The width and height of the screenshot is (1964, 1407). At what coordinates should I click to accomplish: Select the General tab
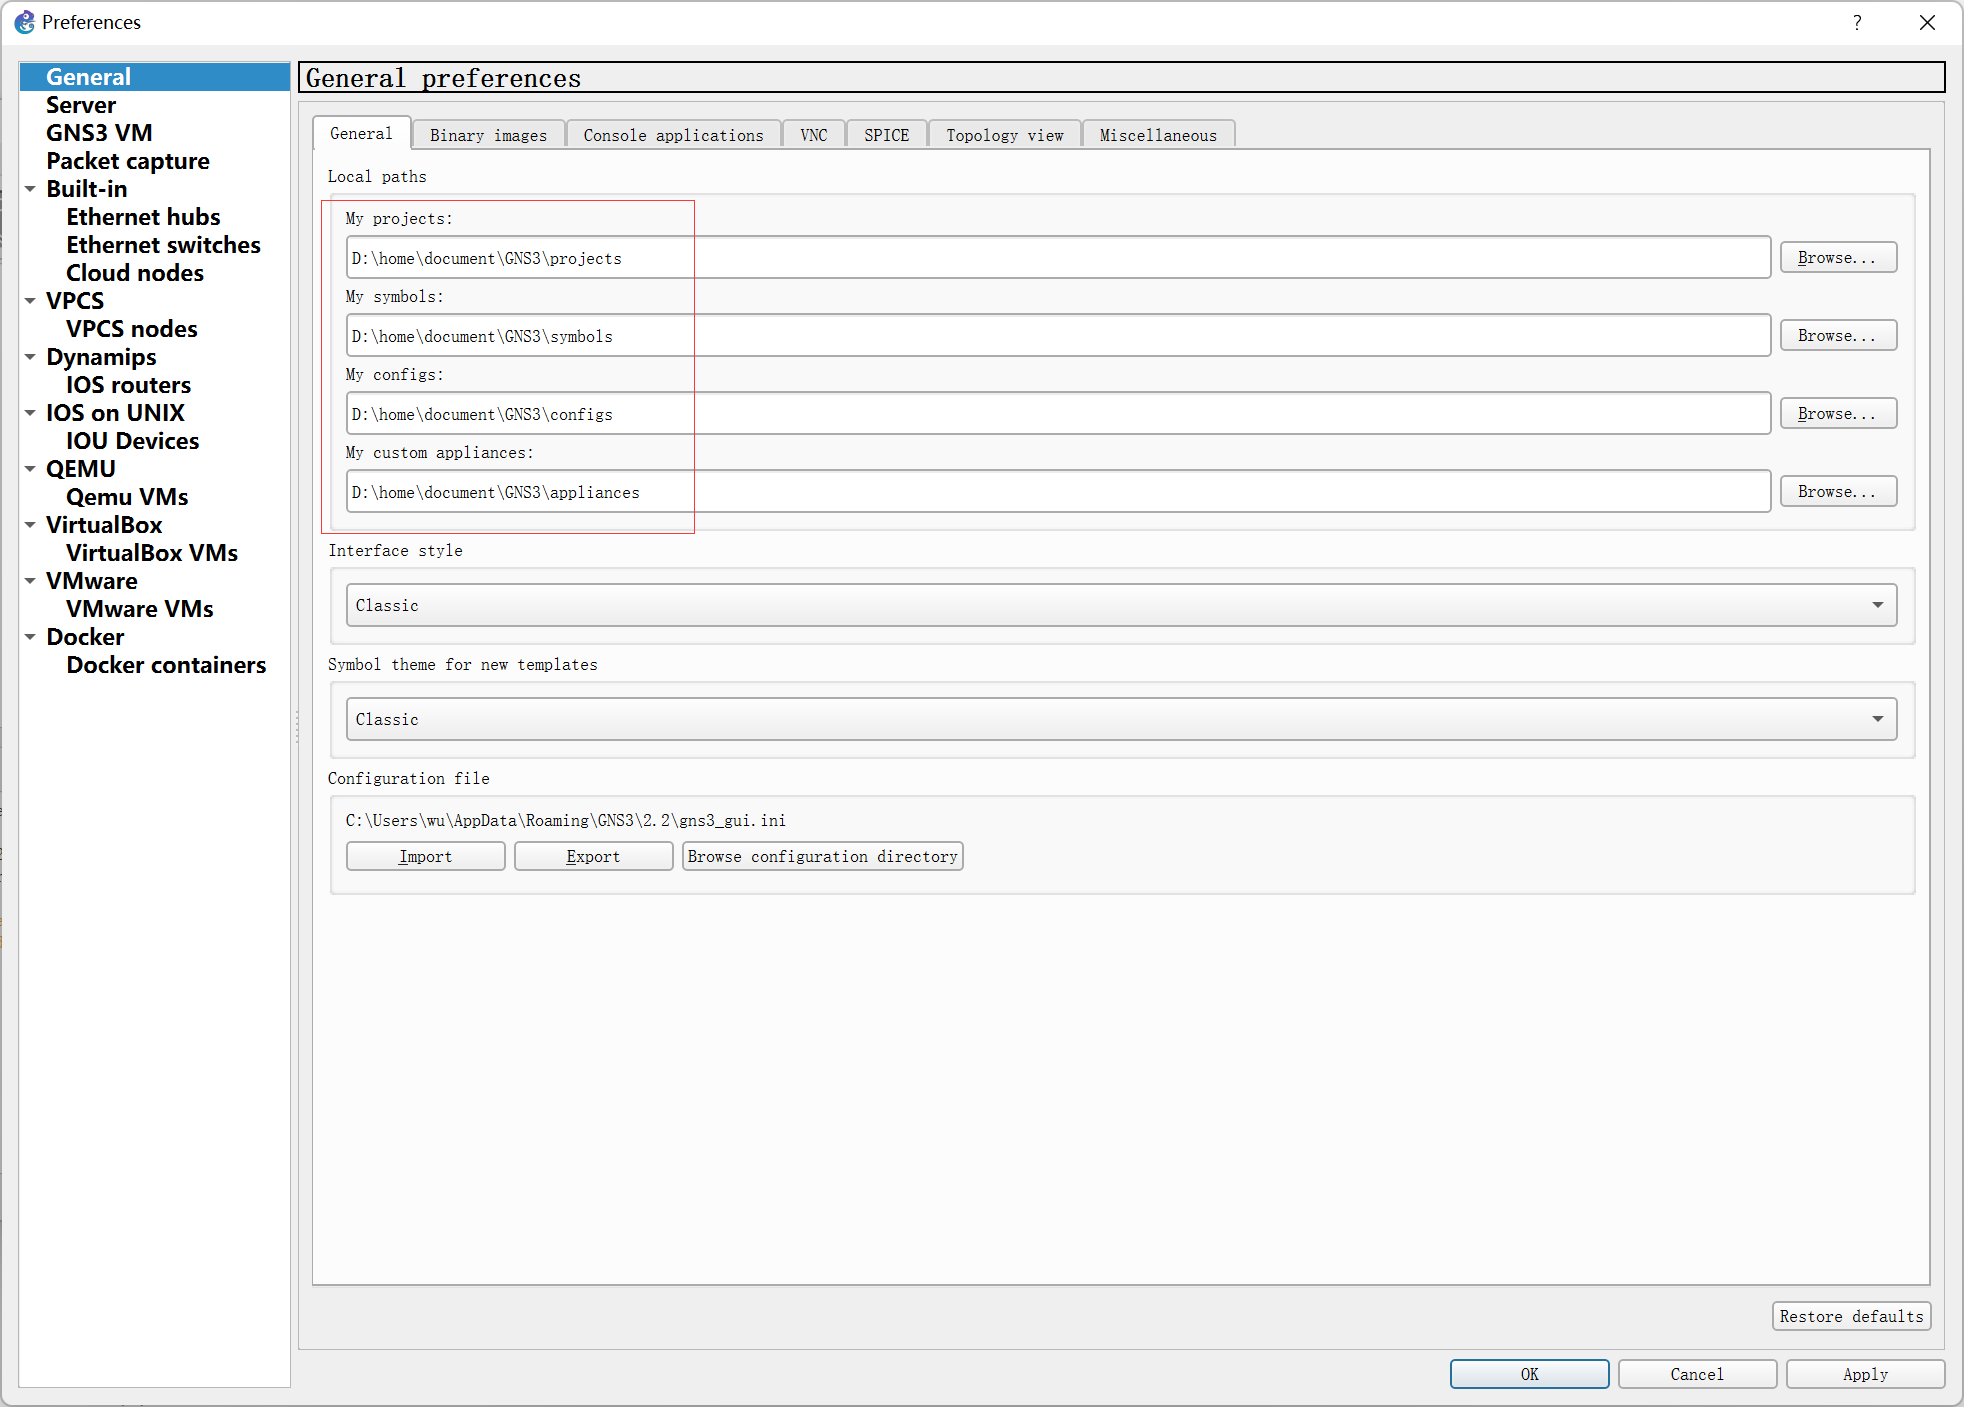pos(361,133)
